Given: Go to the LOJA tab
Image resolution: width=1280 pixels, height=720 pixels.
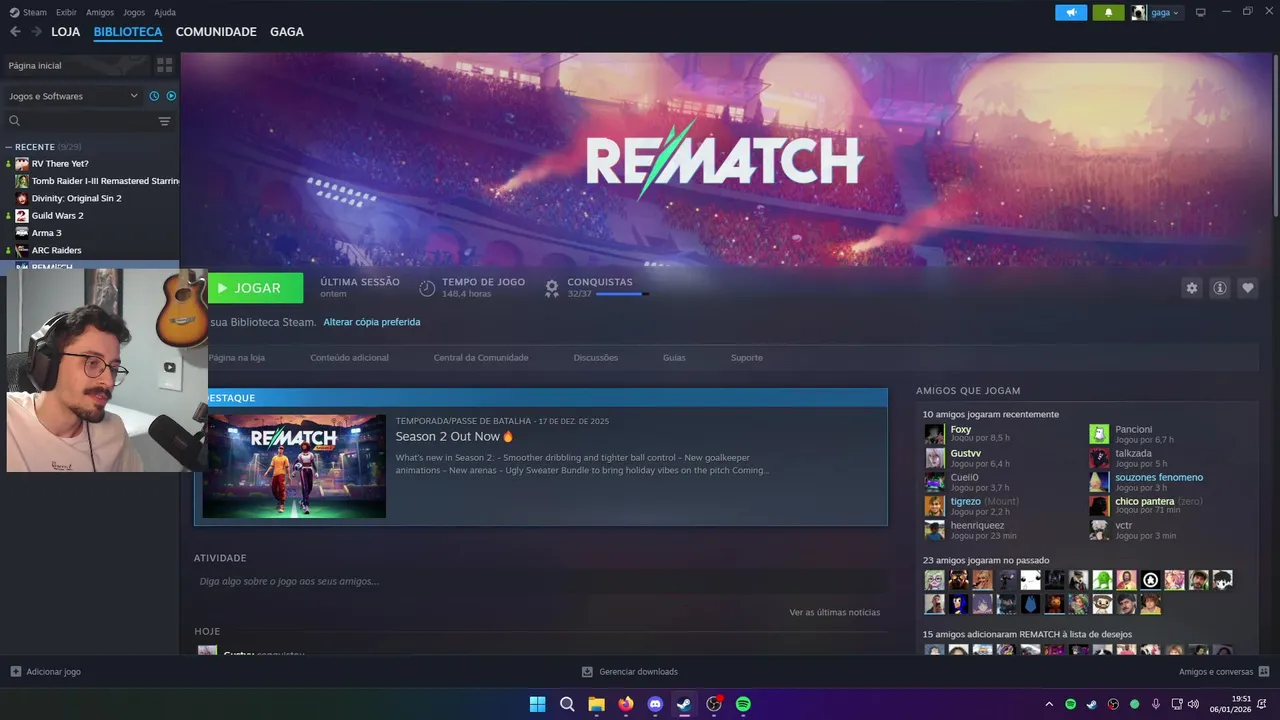Looking at the screenshot, I should (x=66, y=32).
